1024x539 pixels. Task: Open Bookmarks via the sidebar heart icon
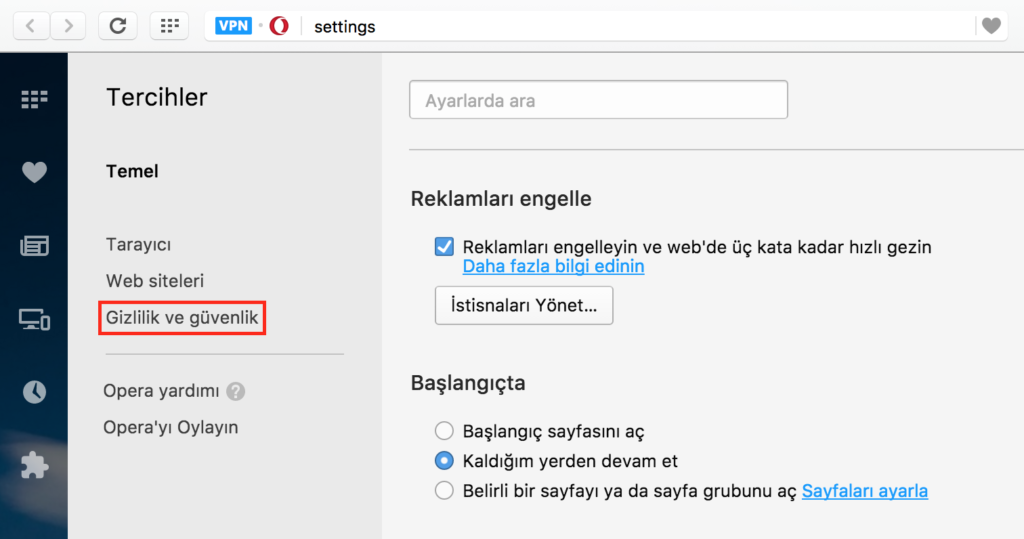click(x=34, y=172)
